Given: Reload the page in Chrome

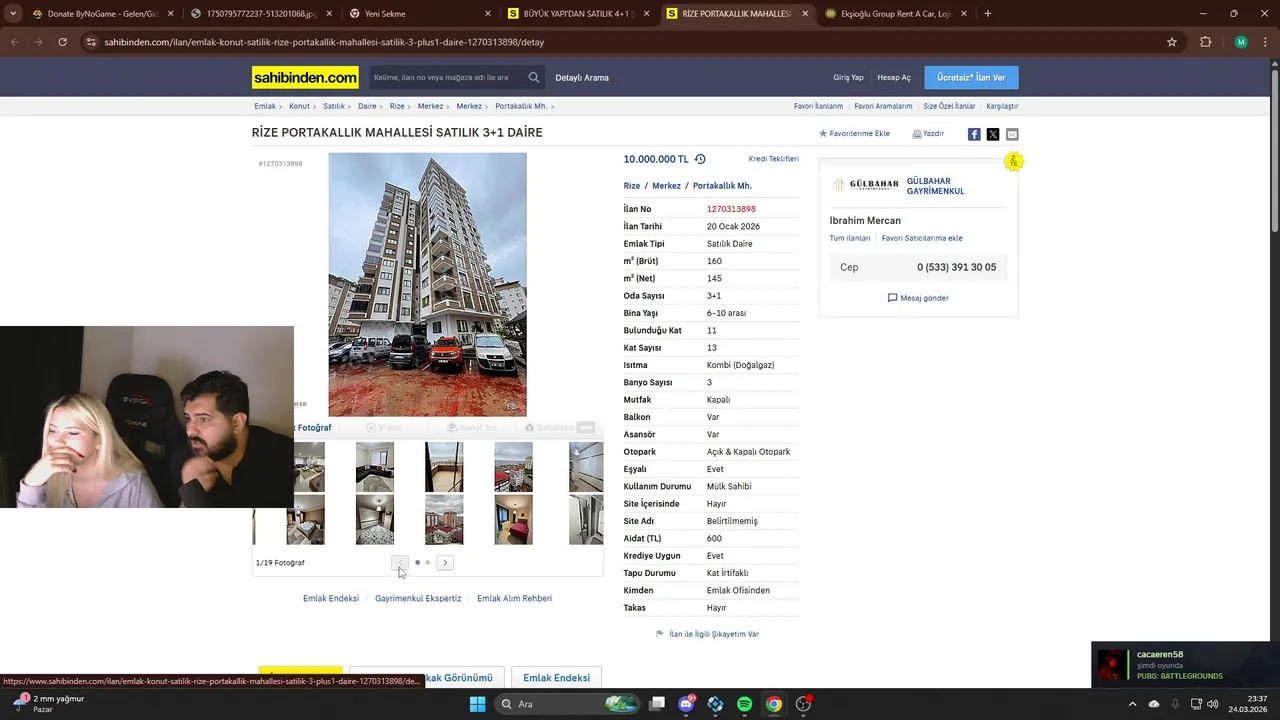Looking at the screenshot, I should 62,42.
